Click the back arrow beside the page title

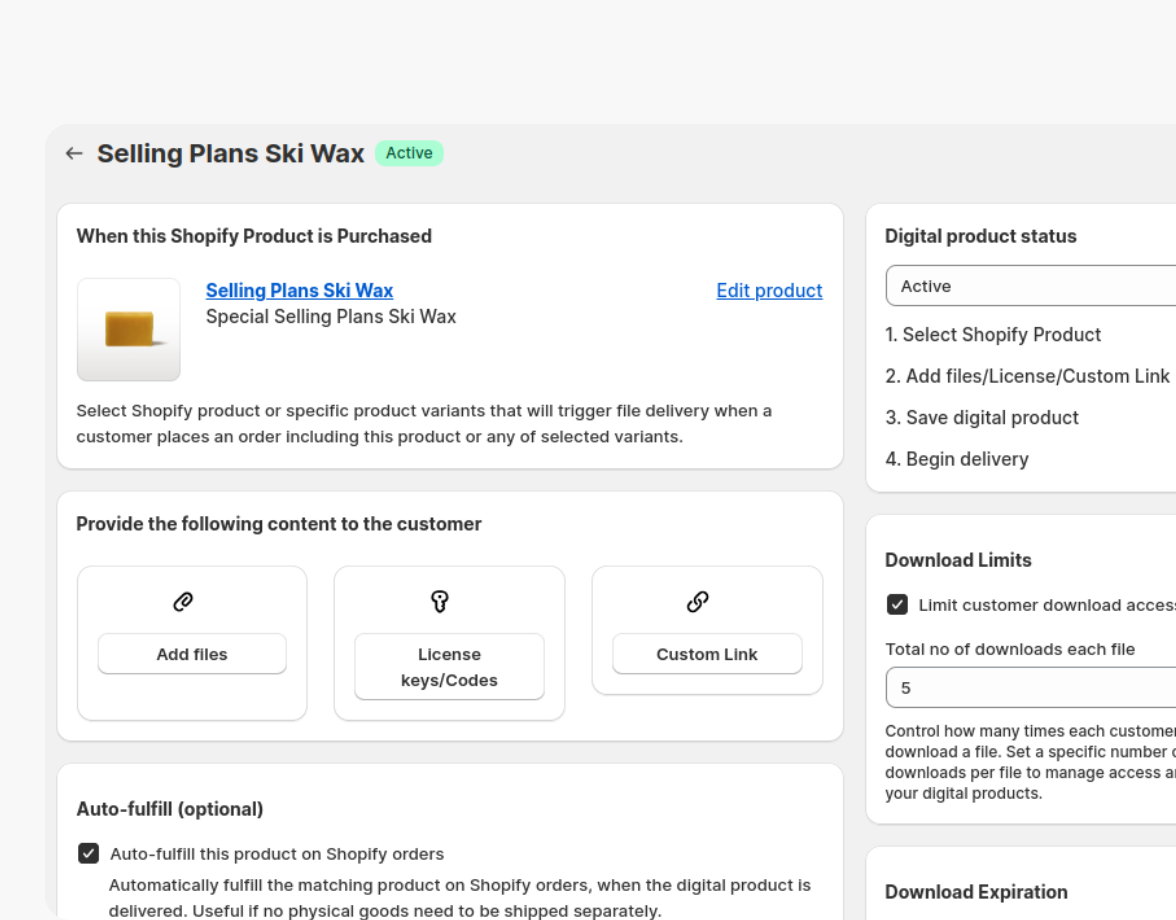(74, 153)
